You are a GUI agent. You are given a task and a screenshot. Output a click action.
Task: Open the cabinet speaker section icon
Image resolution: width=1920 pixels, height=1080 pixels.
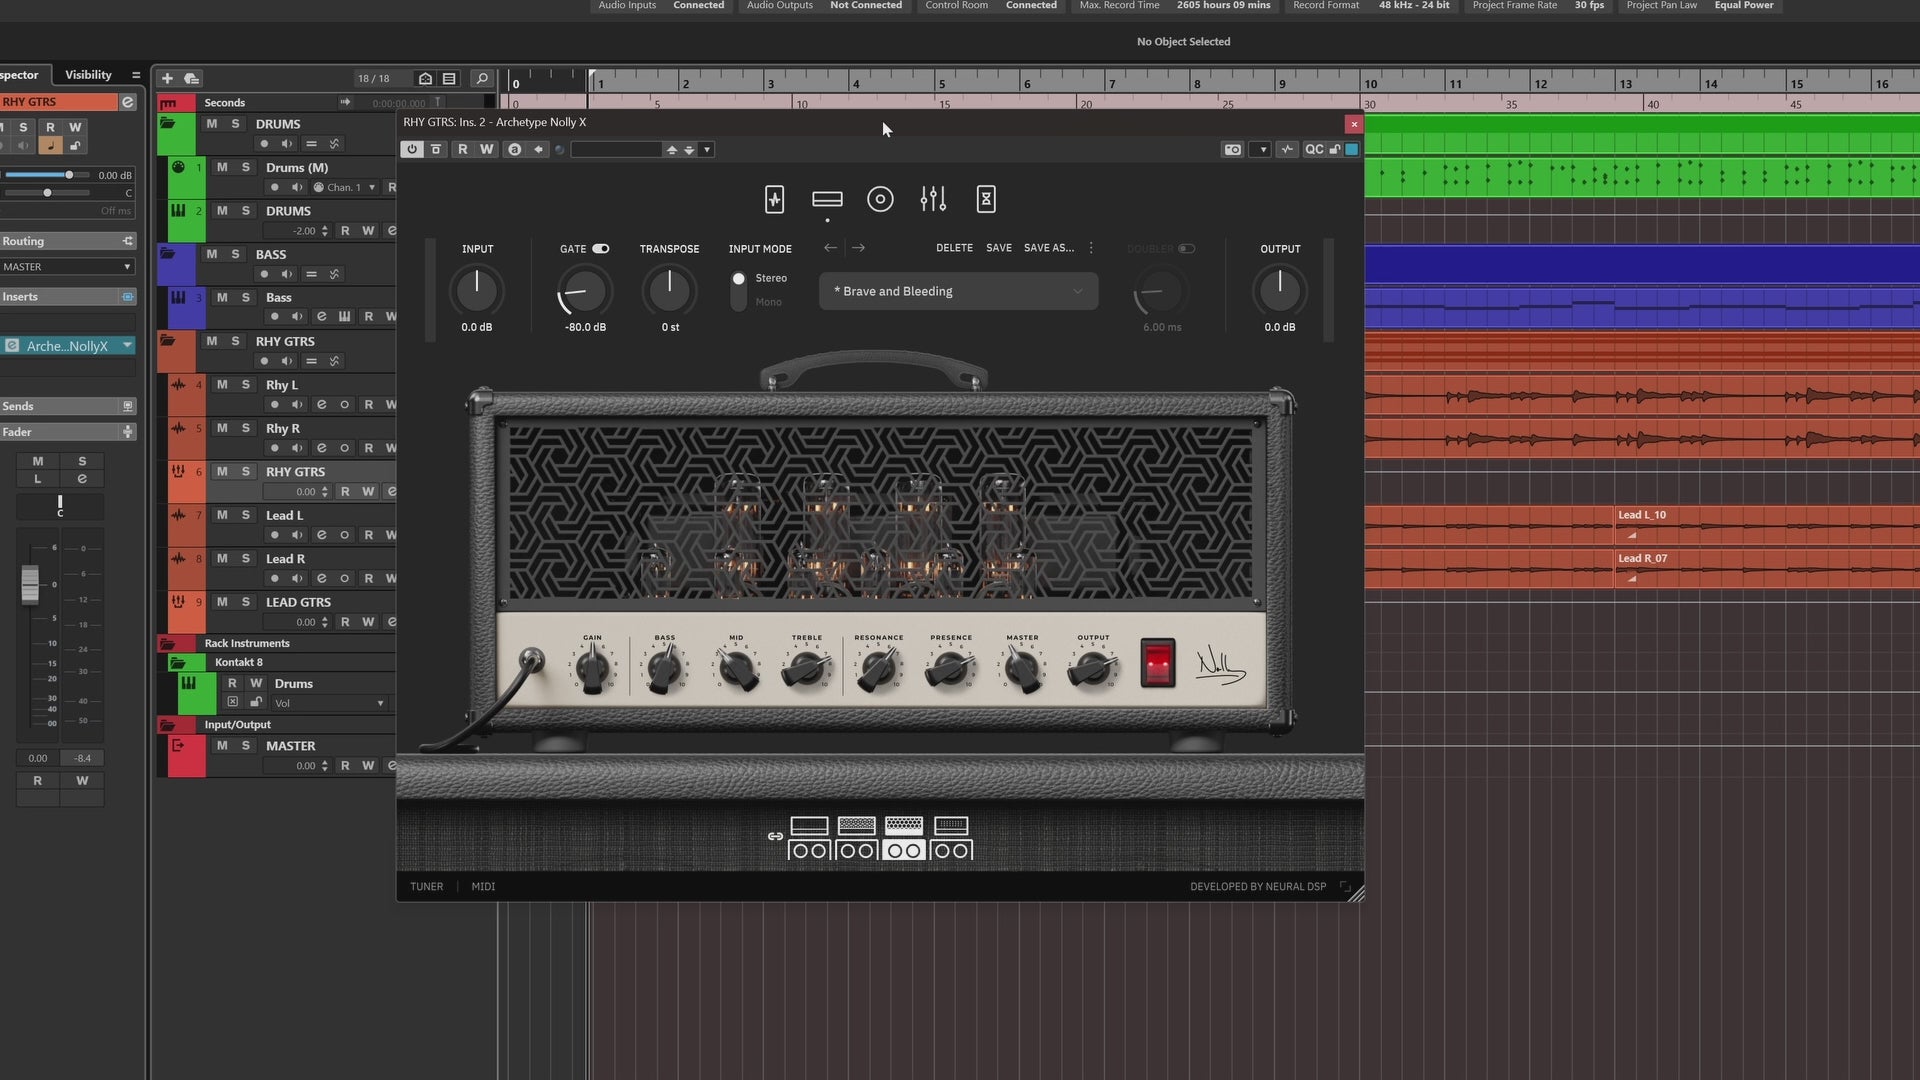pos(880,199)
